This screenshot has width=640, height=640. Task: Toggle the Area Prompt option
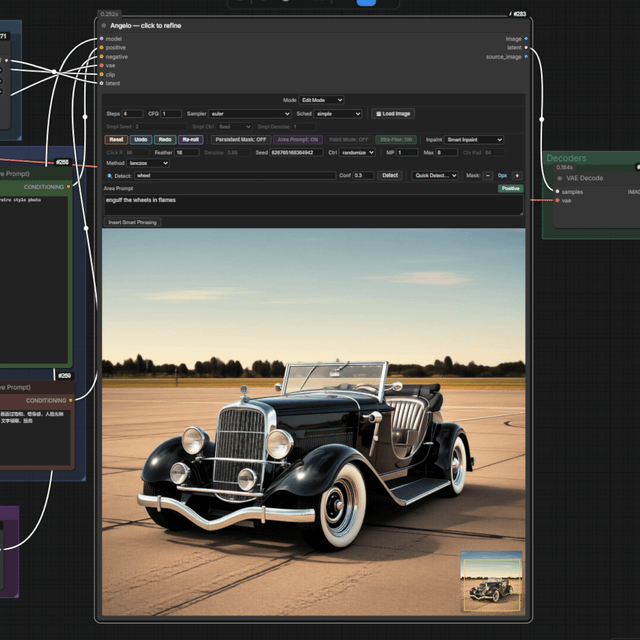tap(298, 140)
